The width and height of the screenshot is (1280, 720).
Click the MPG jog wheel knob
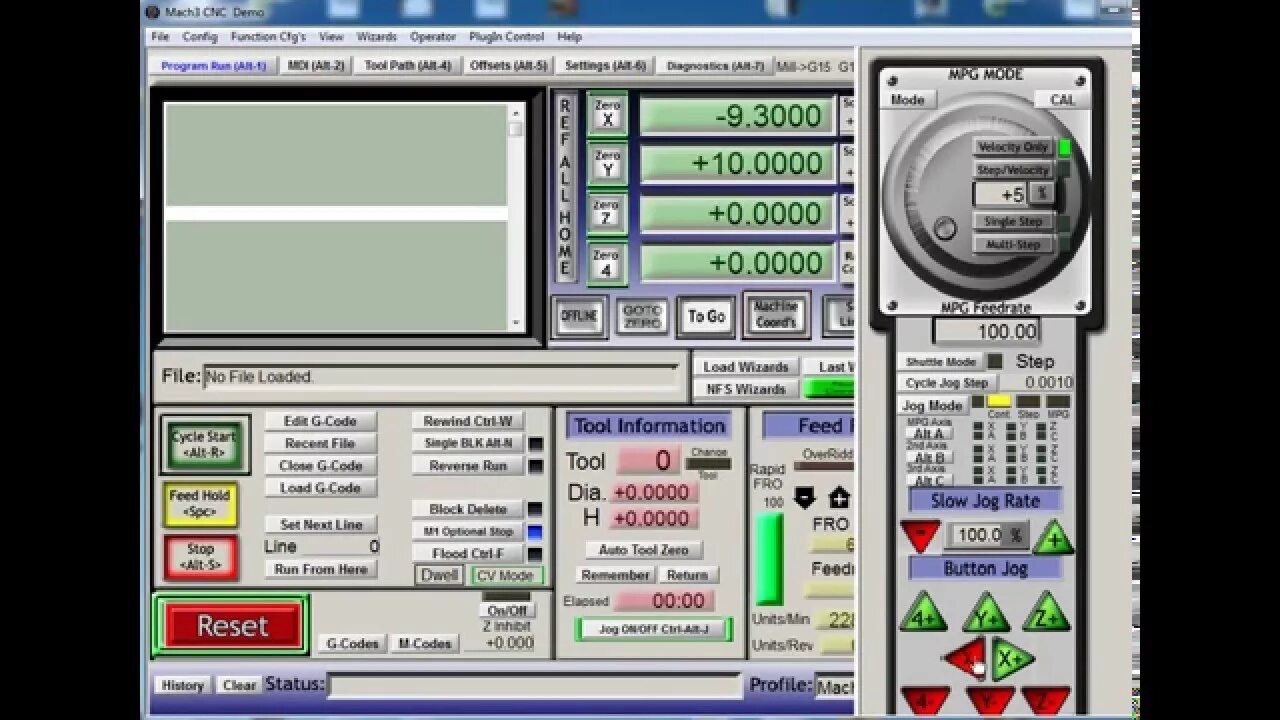(945, 229)
